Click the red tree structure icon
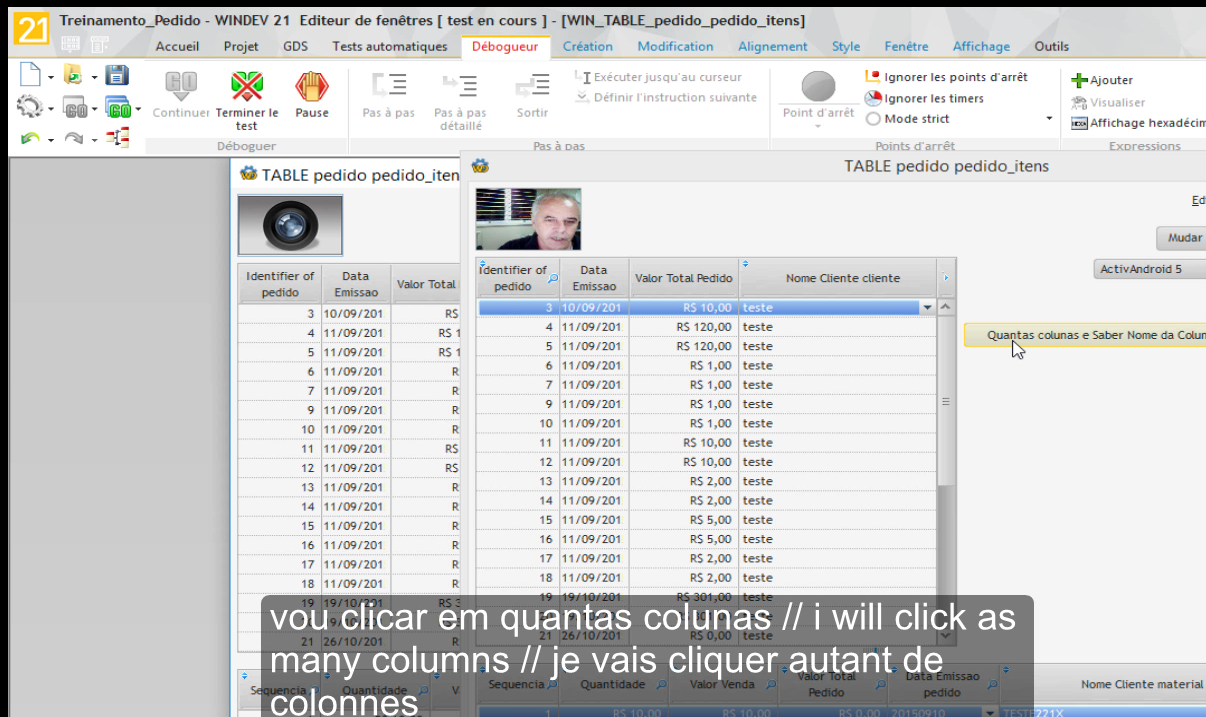This screenshot has height=717, width=1206. pyautogui.click(x=118, y=137)
